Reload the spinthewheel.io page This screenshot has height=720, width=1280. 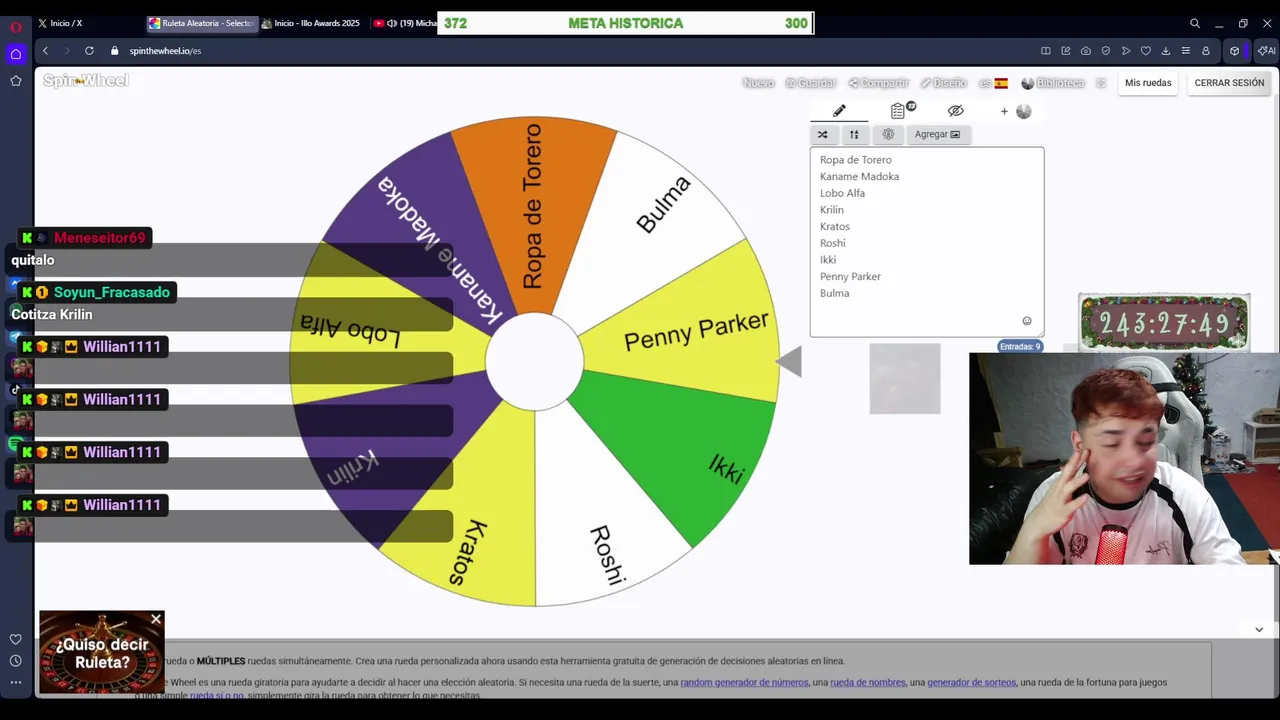[89, 51]
